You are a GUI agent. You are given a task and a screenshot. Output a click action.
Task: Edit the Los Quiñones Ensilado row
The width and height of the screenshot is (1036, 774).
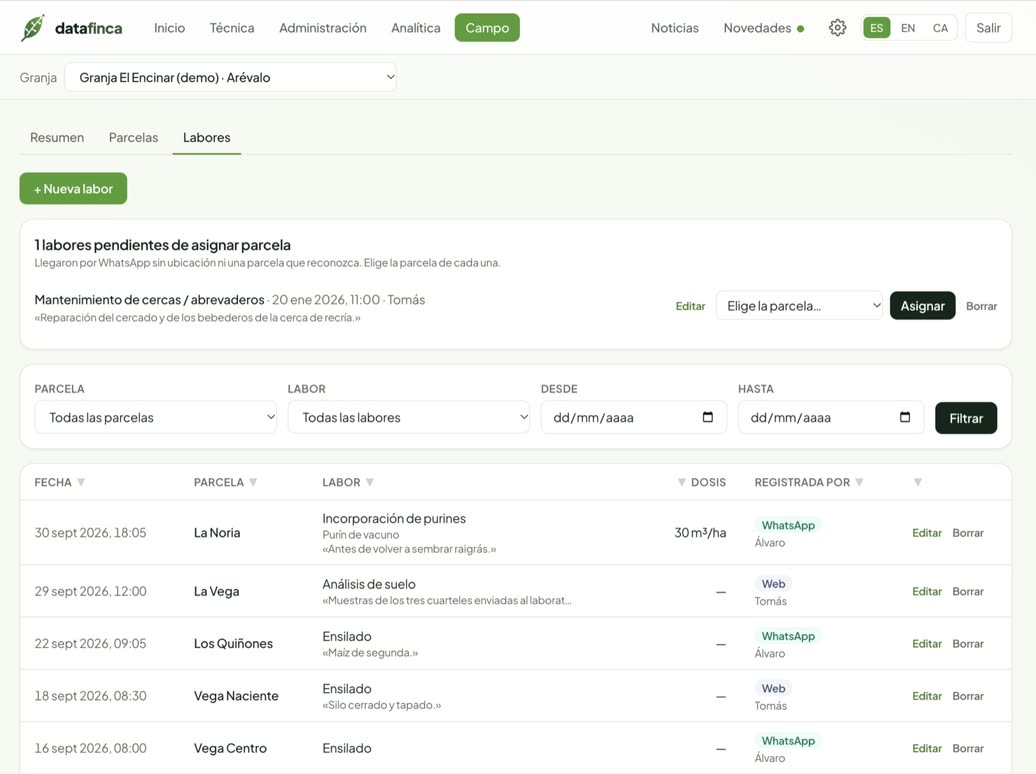pos(926,643)
